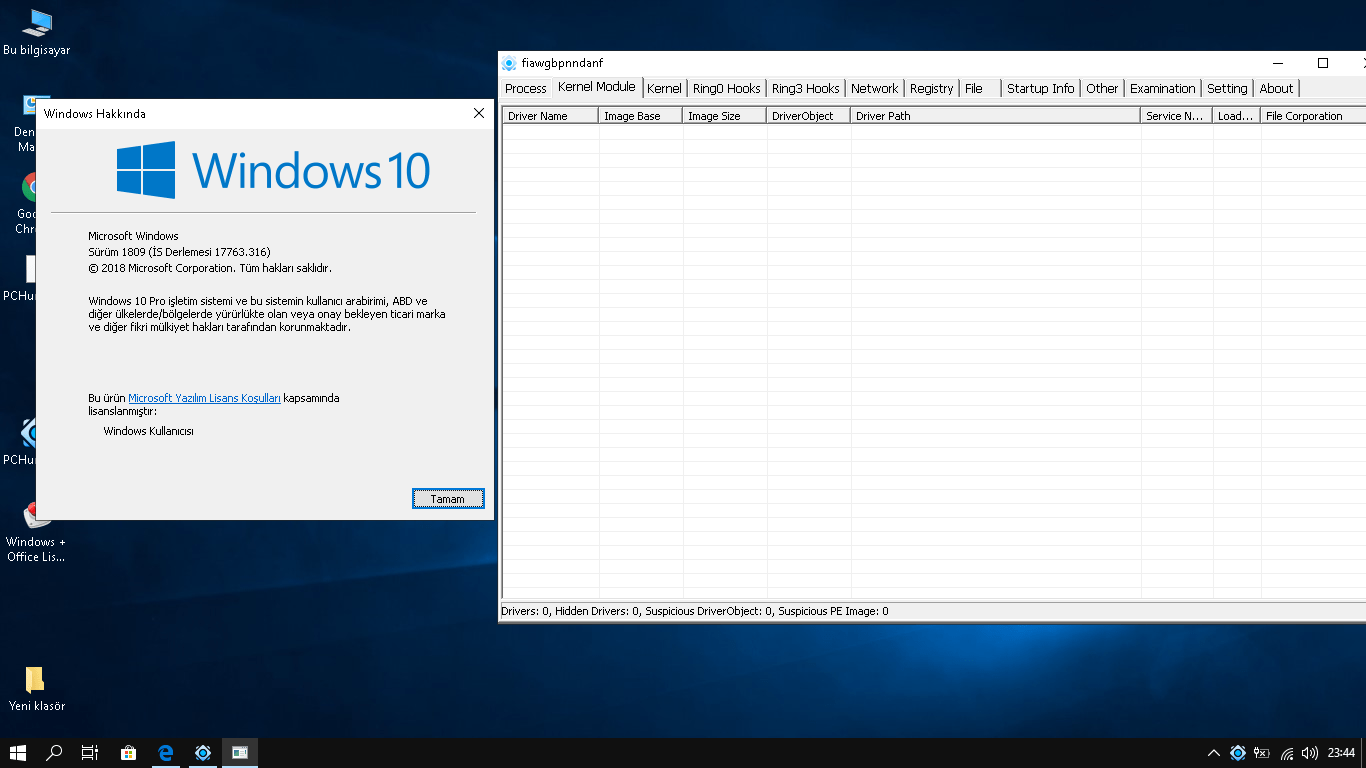1366x768 pixels.
Task: Show hidden system tray icons
Action: (1214, 753)
